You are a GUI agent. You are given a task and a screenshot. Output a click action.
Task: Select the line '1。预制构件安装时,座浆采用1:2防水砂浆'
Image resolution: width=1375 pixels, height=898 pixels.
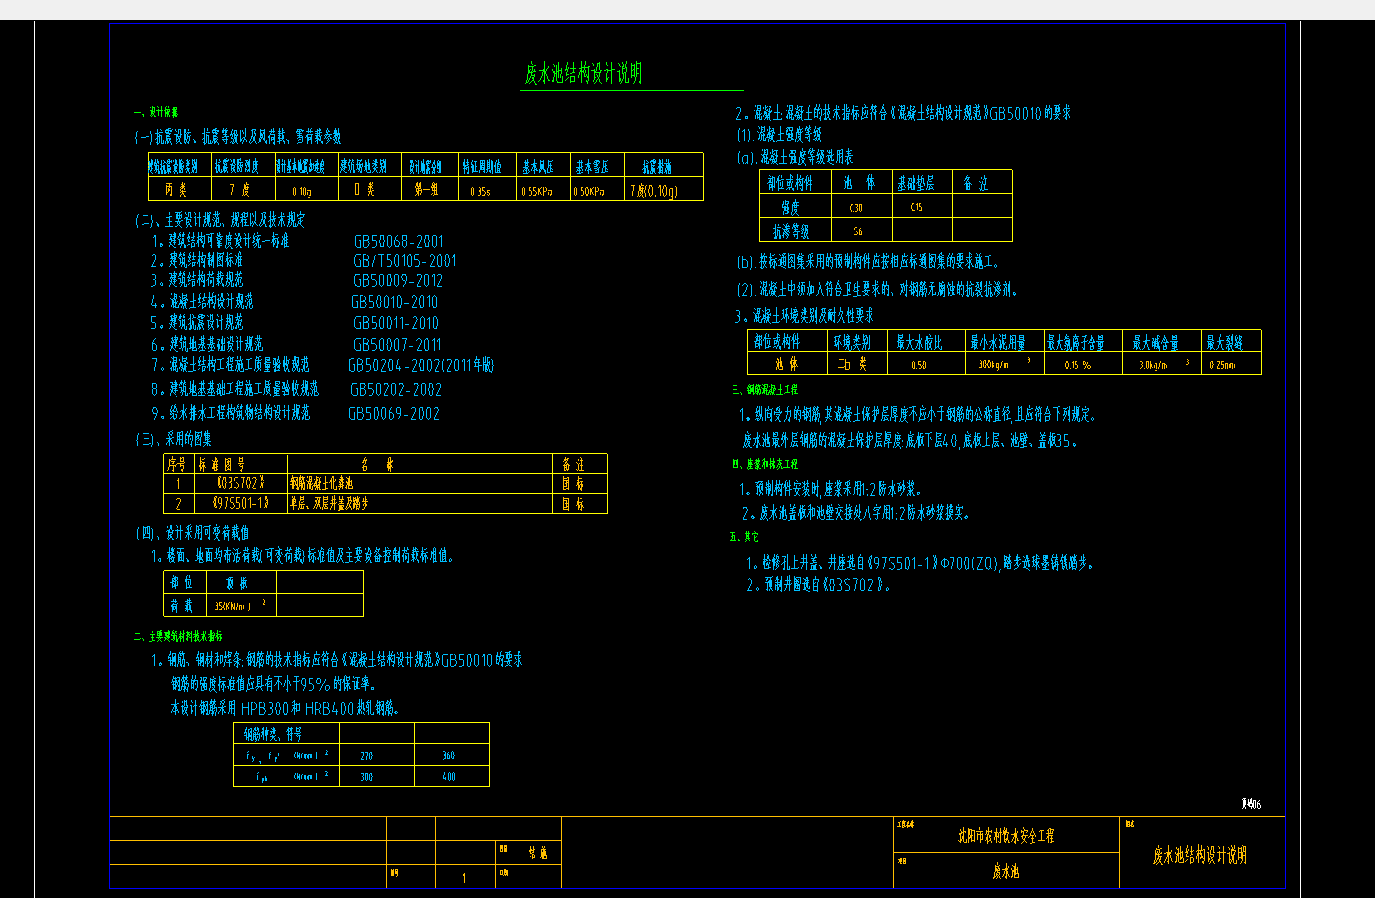point(831,489)
